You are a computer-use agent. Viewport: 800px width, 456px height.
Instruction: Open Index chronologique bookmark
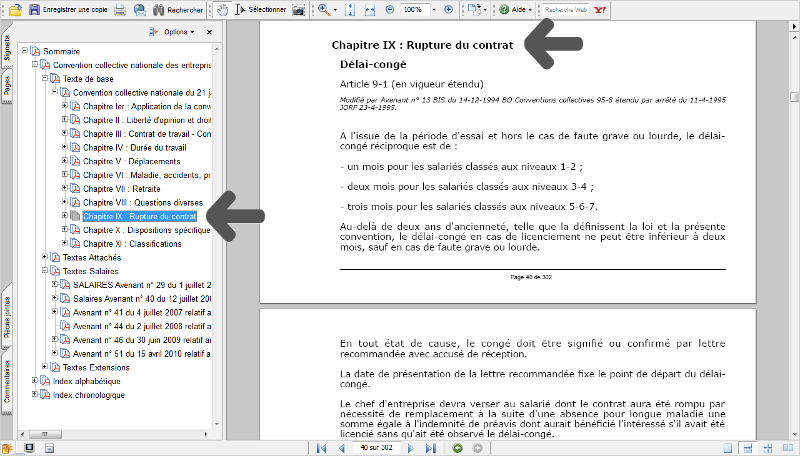coord(89,395)
